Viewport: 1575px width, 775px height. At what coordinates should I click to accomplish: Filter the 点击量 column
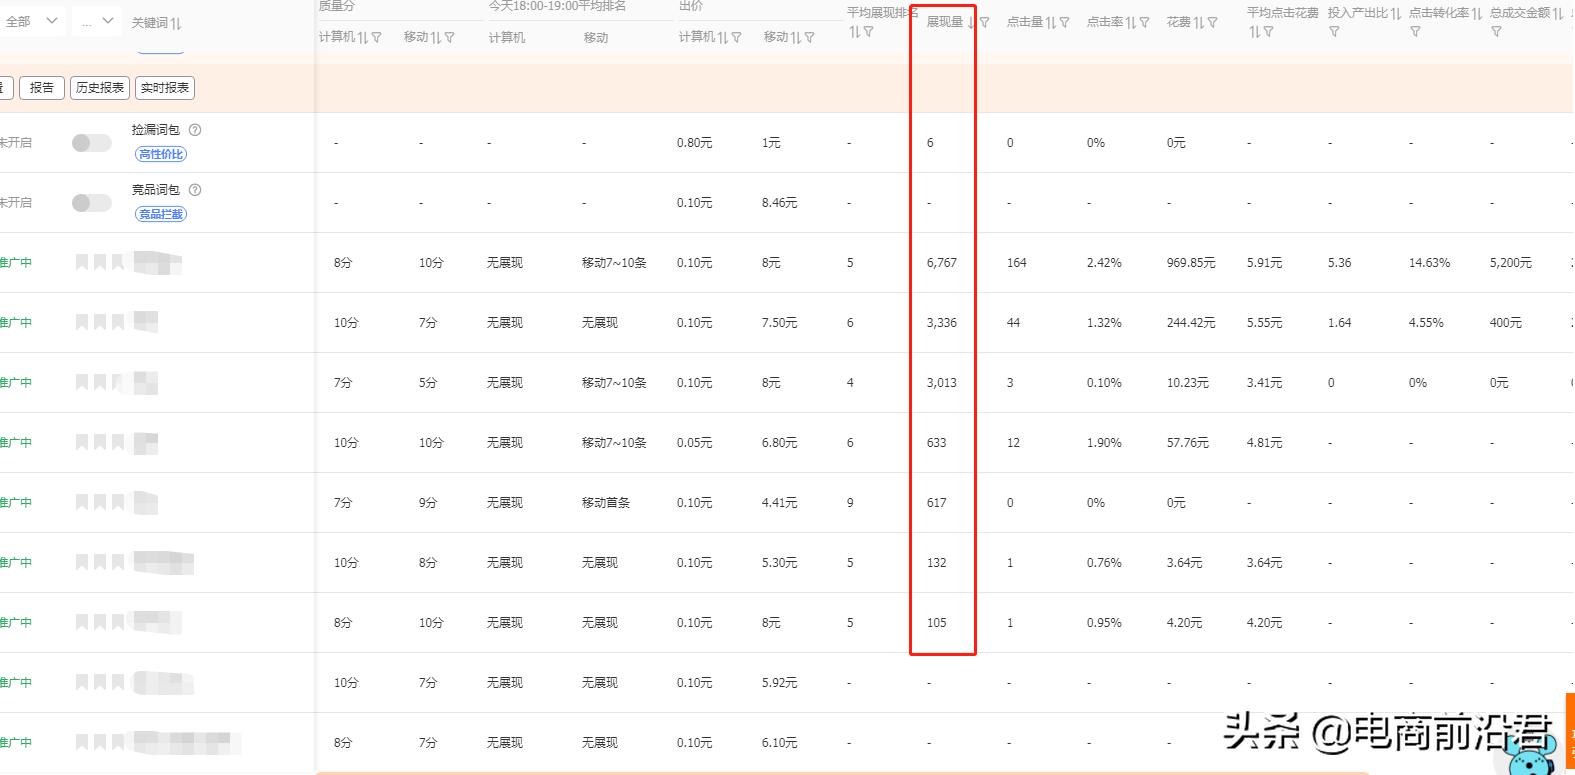point(1064,22)
